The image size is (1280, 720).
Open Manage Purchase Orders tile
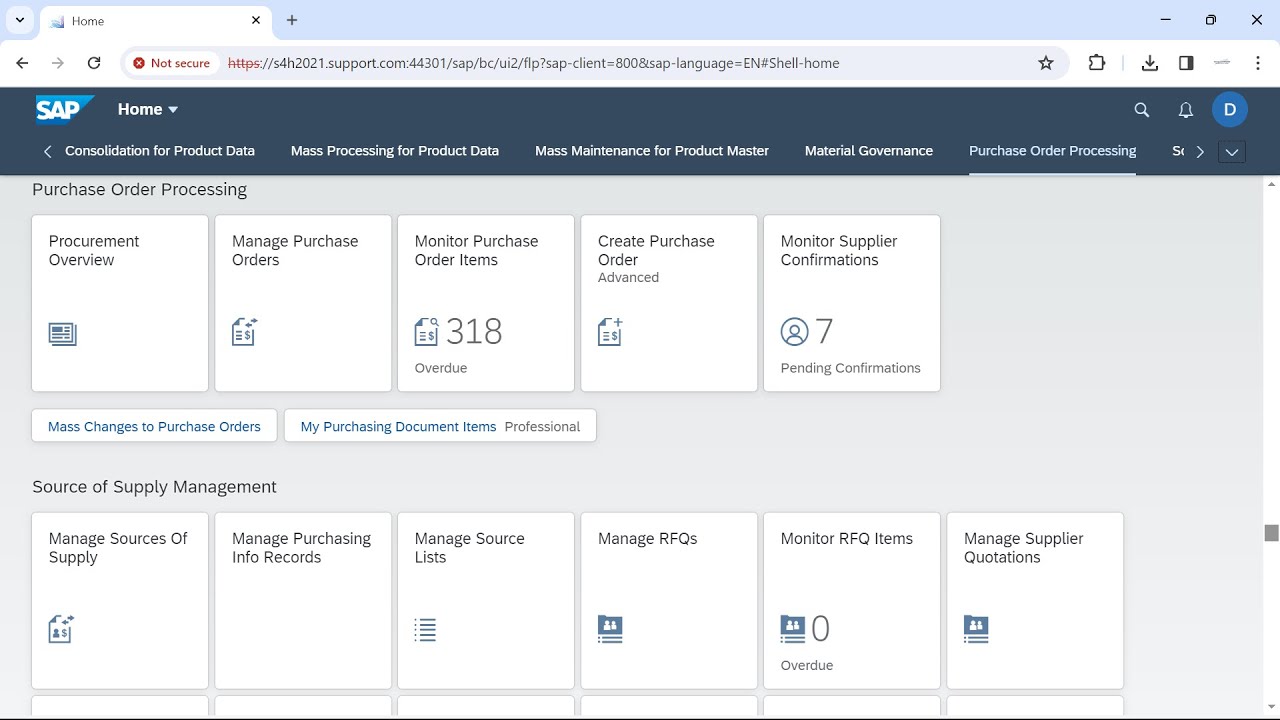point(303,303)
